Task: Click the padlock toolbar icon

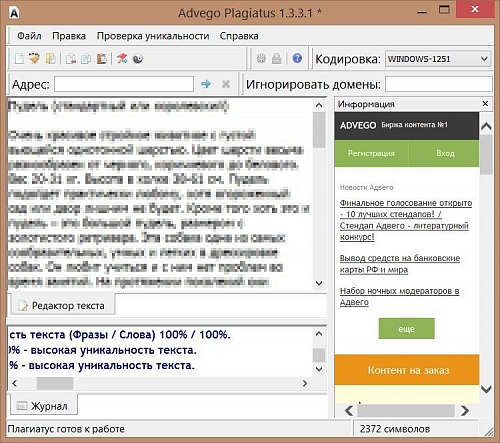Action: point(276,59)
